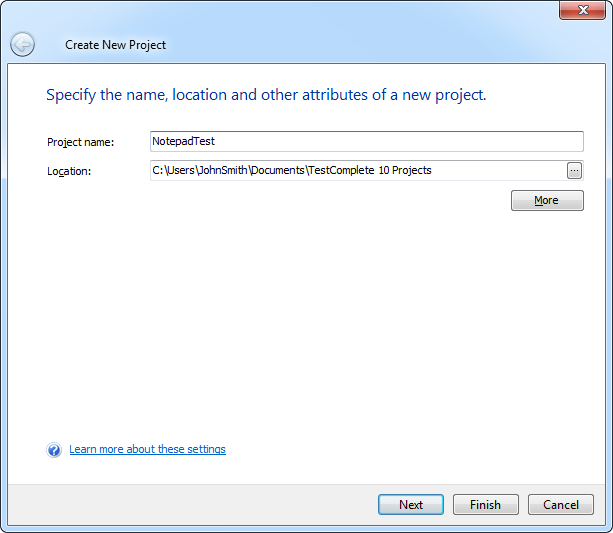Click the "Create New Project" title text

[x=115, y=45]
